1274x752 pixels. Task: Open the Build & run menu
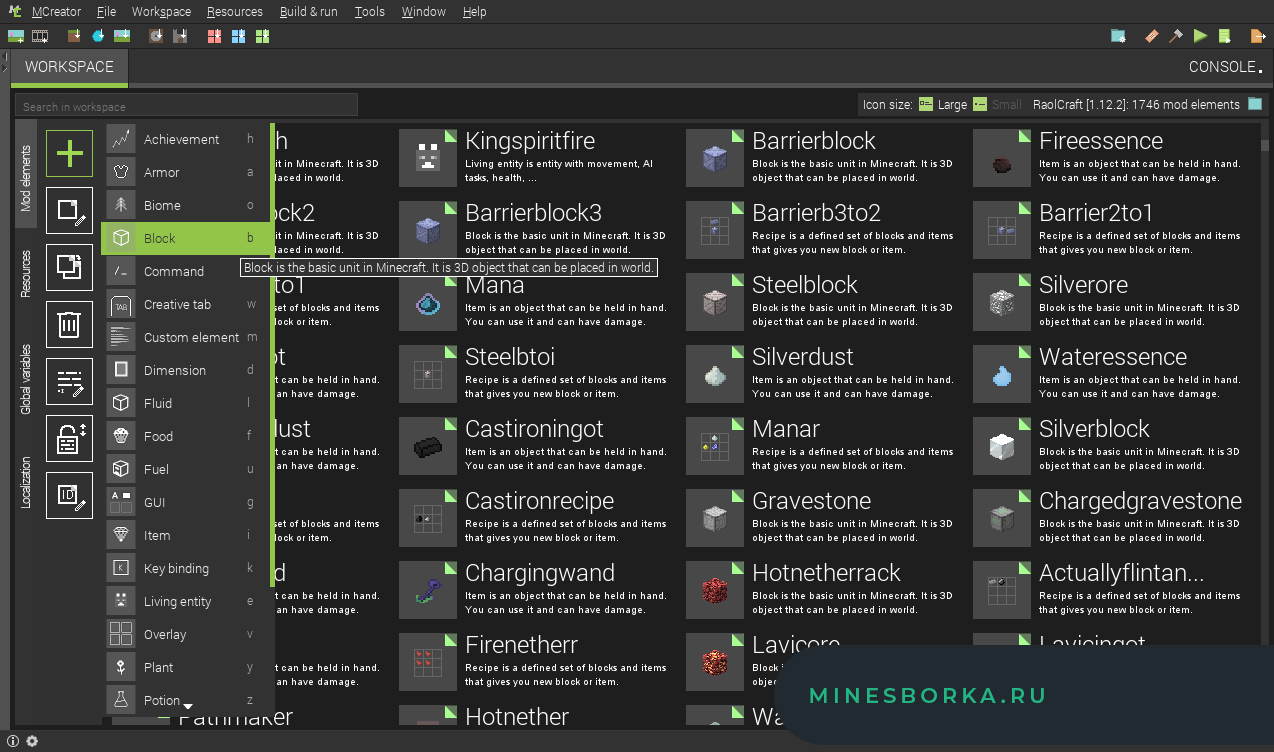[x=308, y=12]
